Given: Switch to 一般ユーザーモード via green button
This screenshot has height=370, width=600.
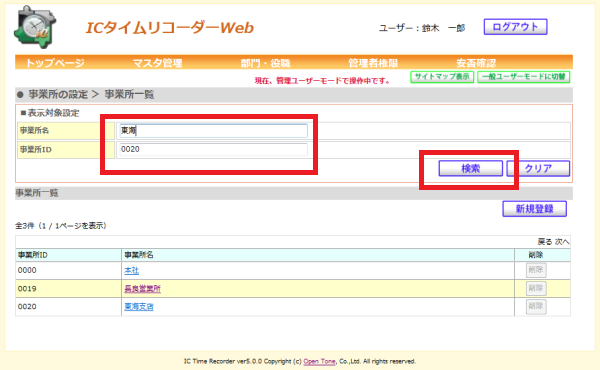Looking at the screenshot, I should [x=523, y=77].
